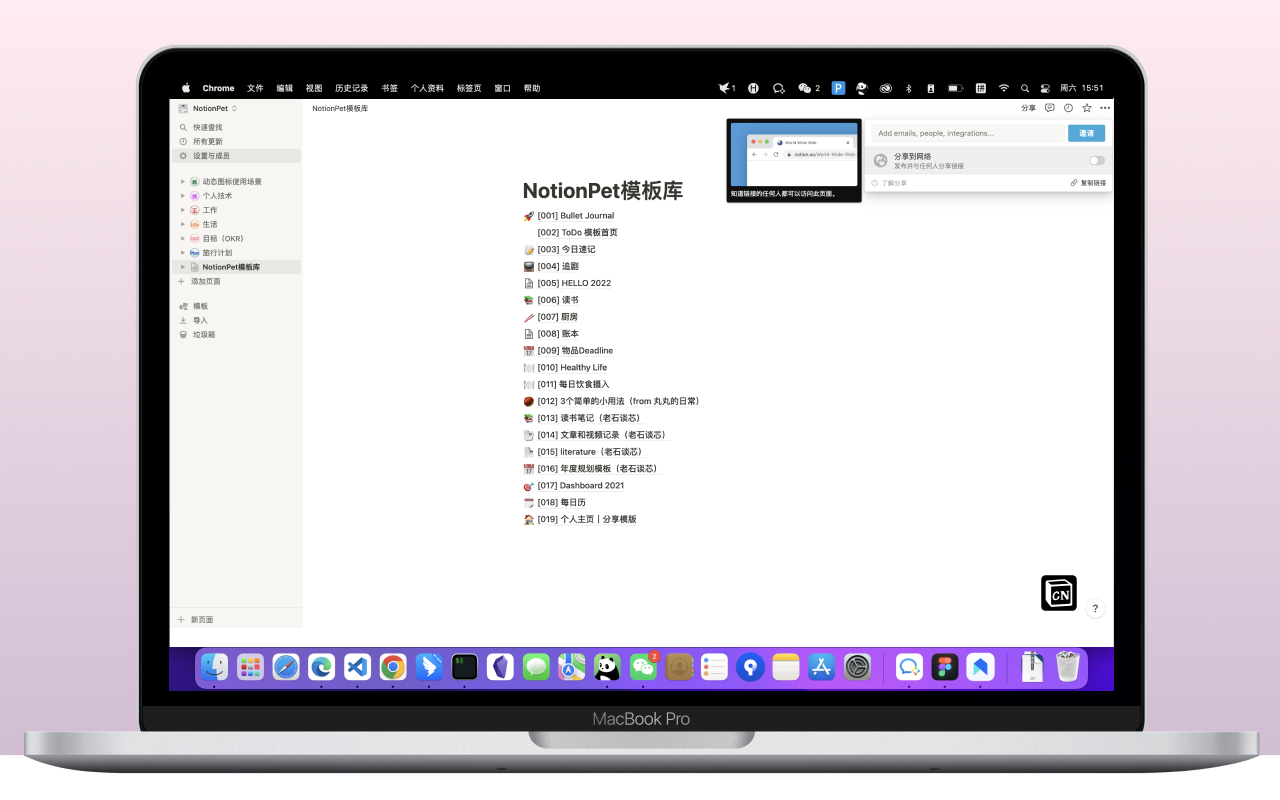1280x800 pixels.
Task: Click the blue 邀请 invite button
Action: click(1086, 133)
